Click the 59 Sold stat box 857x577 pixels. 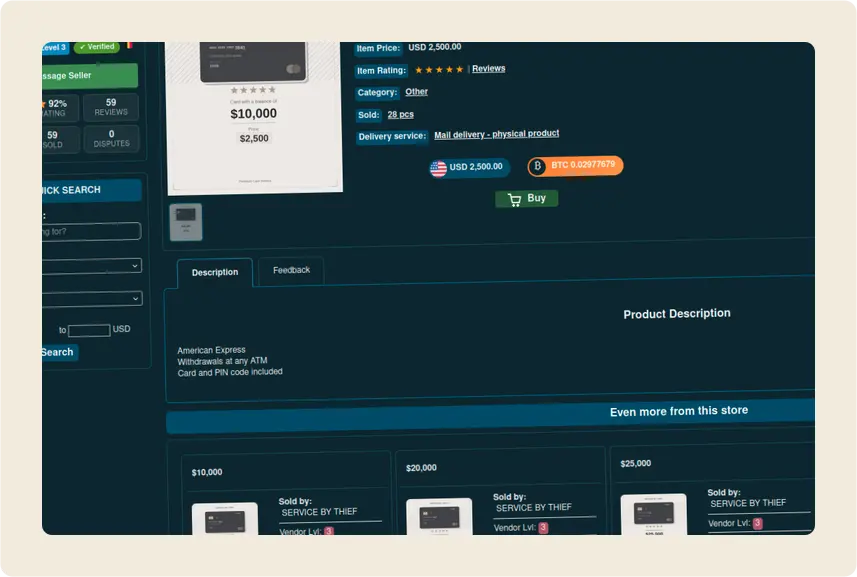[x=60, y=139]
